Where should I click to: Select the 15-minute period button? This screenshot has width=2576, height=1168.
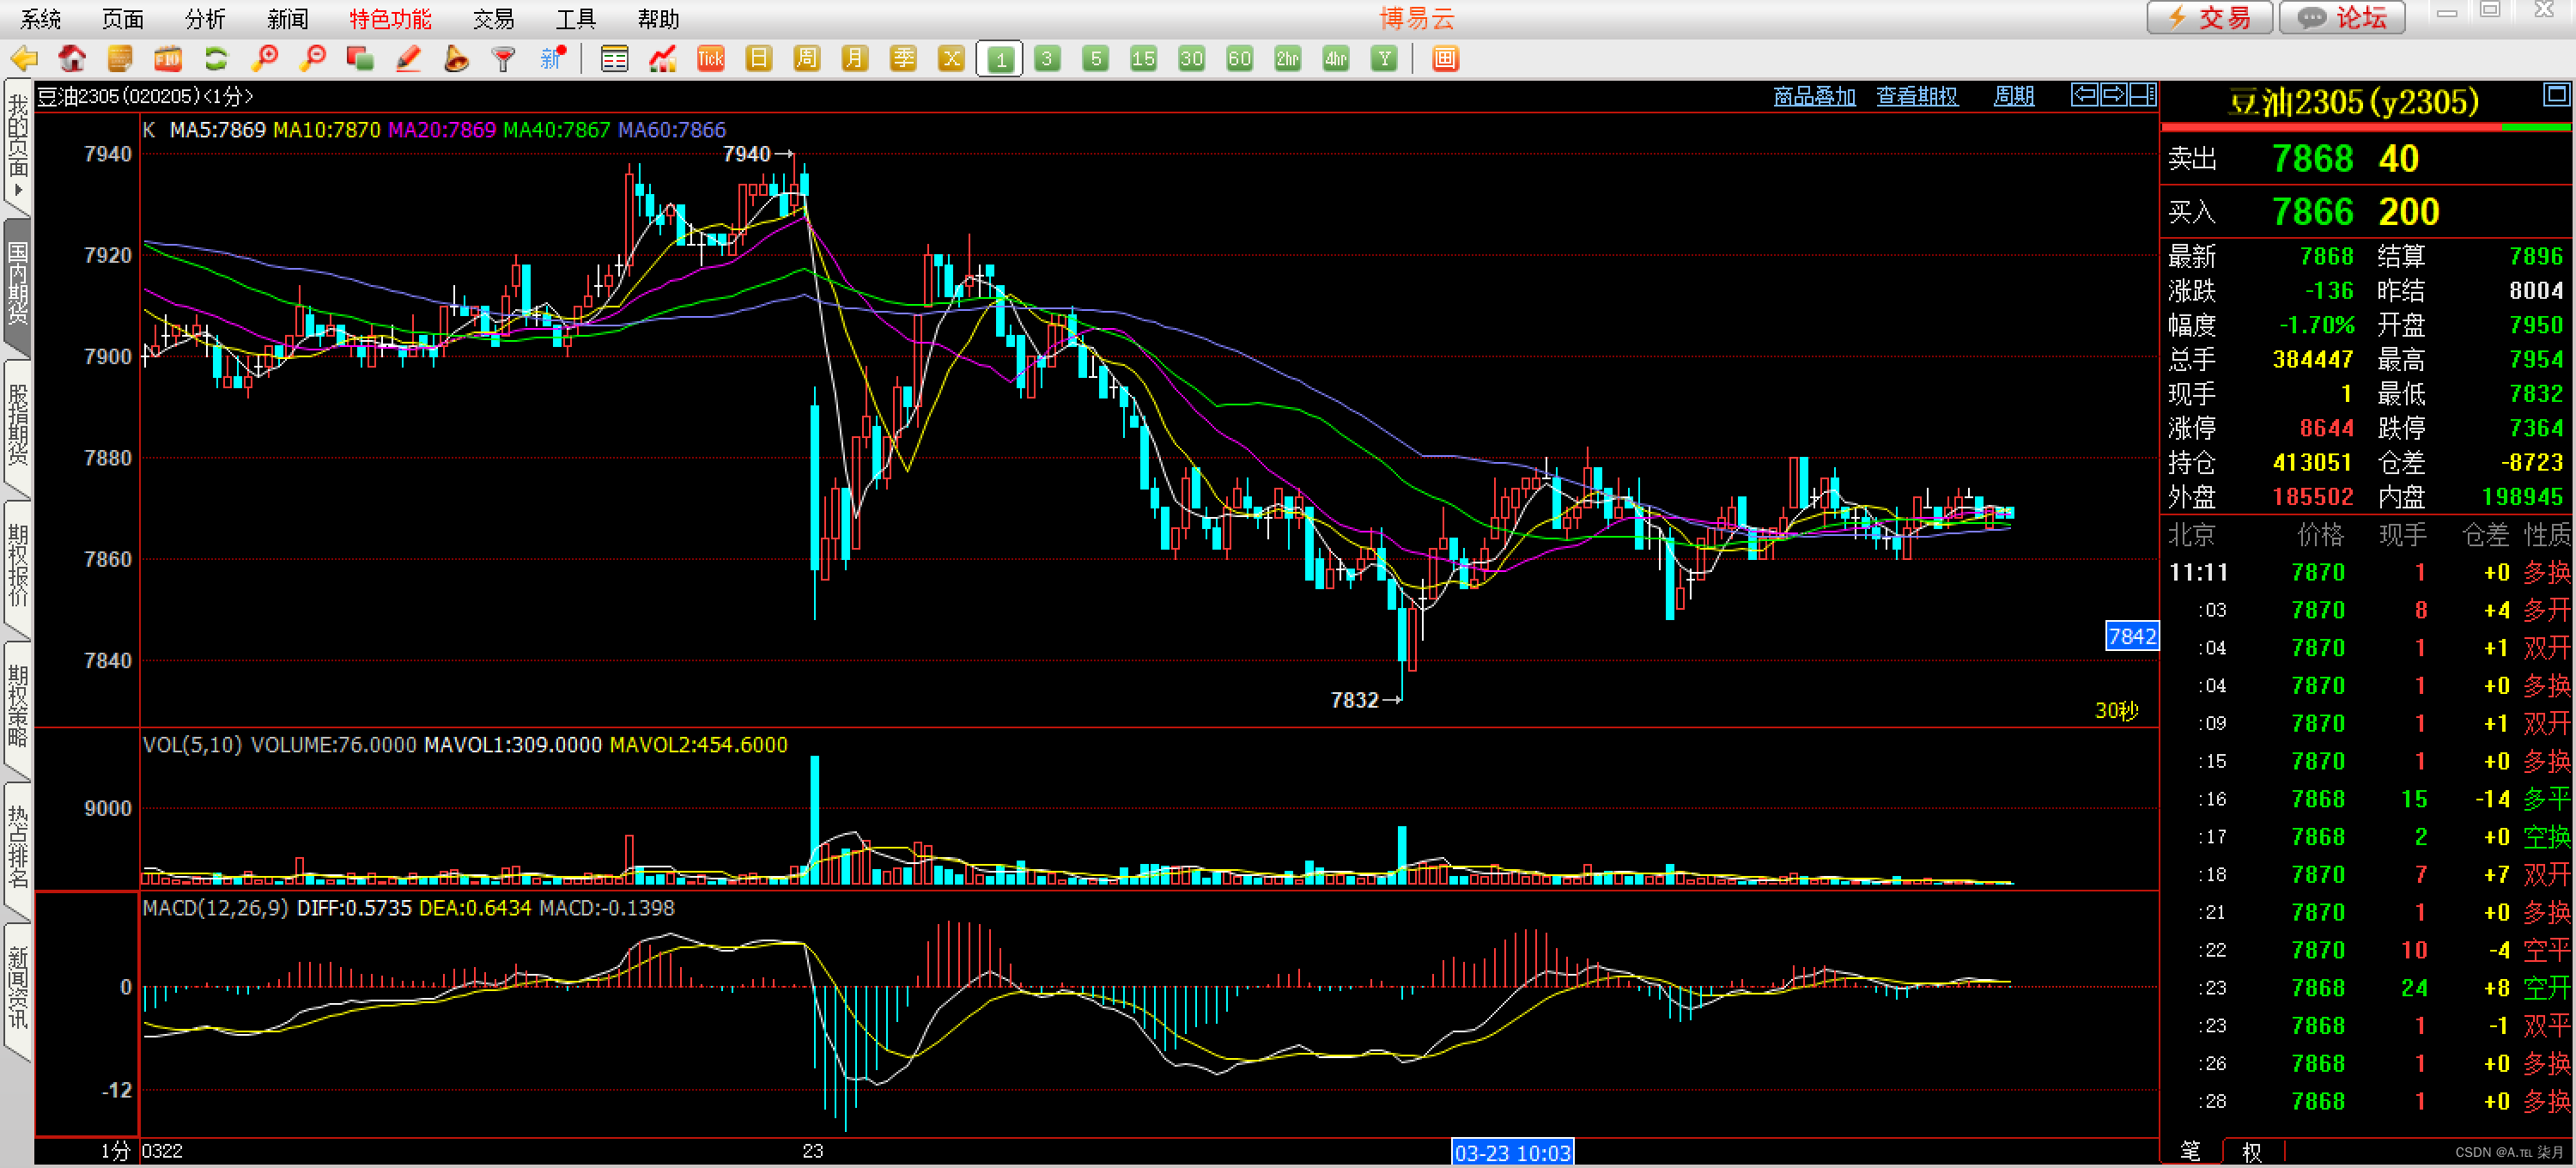tap(1143, 59)
